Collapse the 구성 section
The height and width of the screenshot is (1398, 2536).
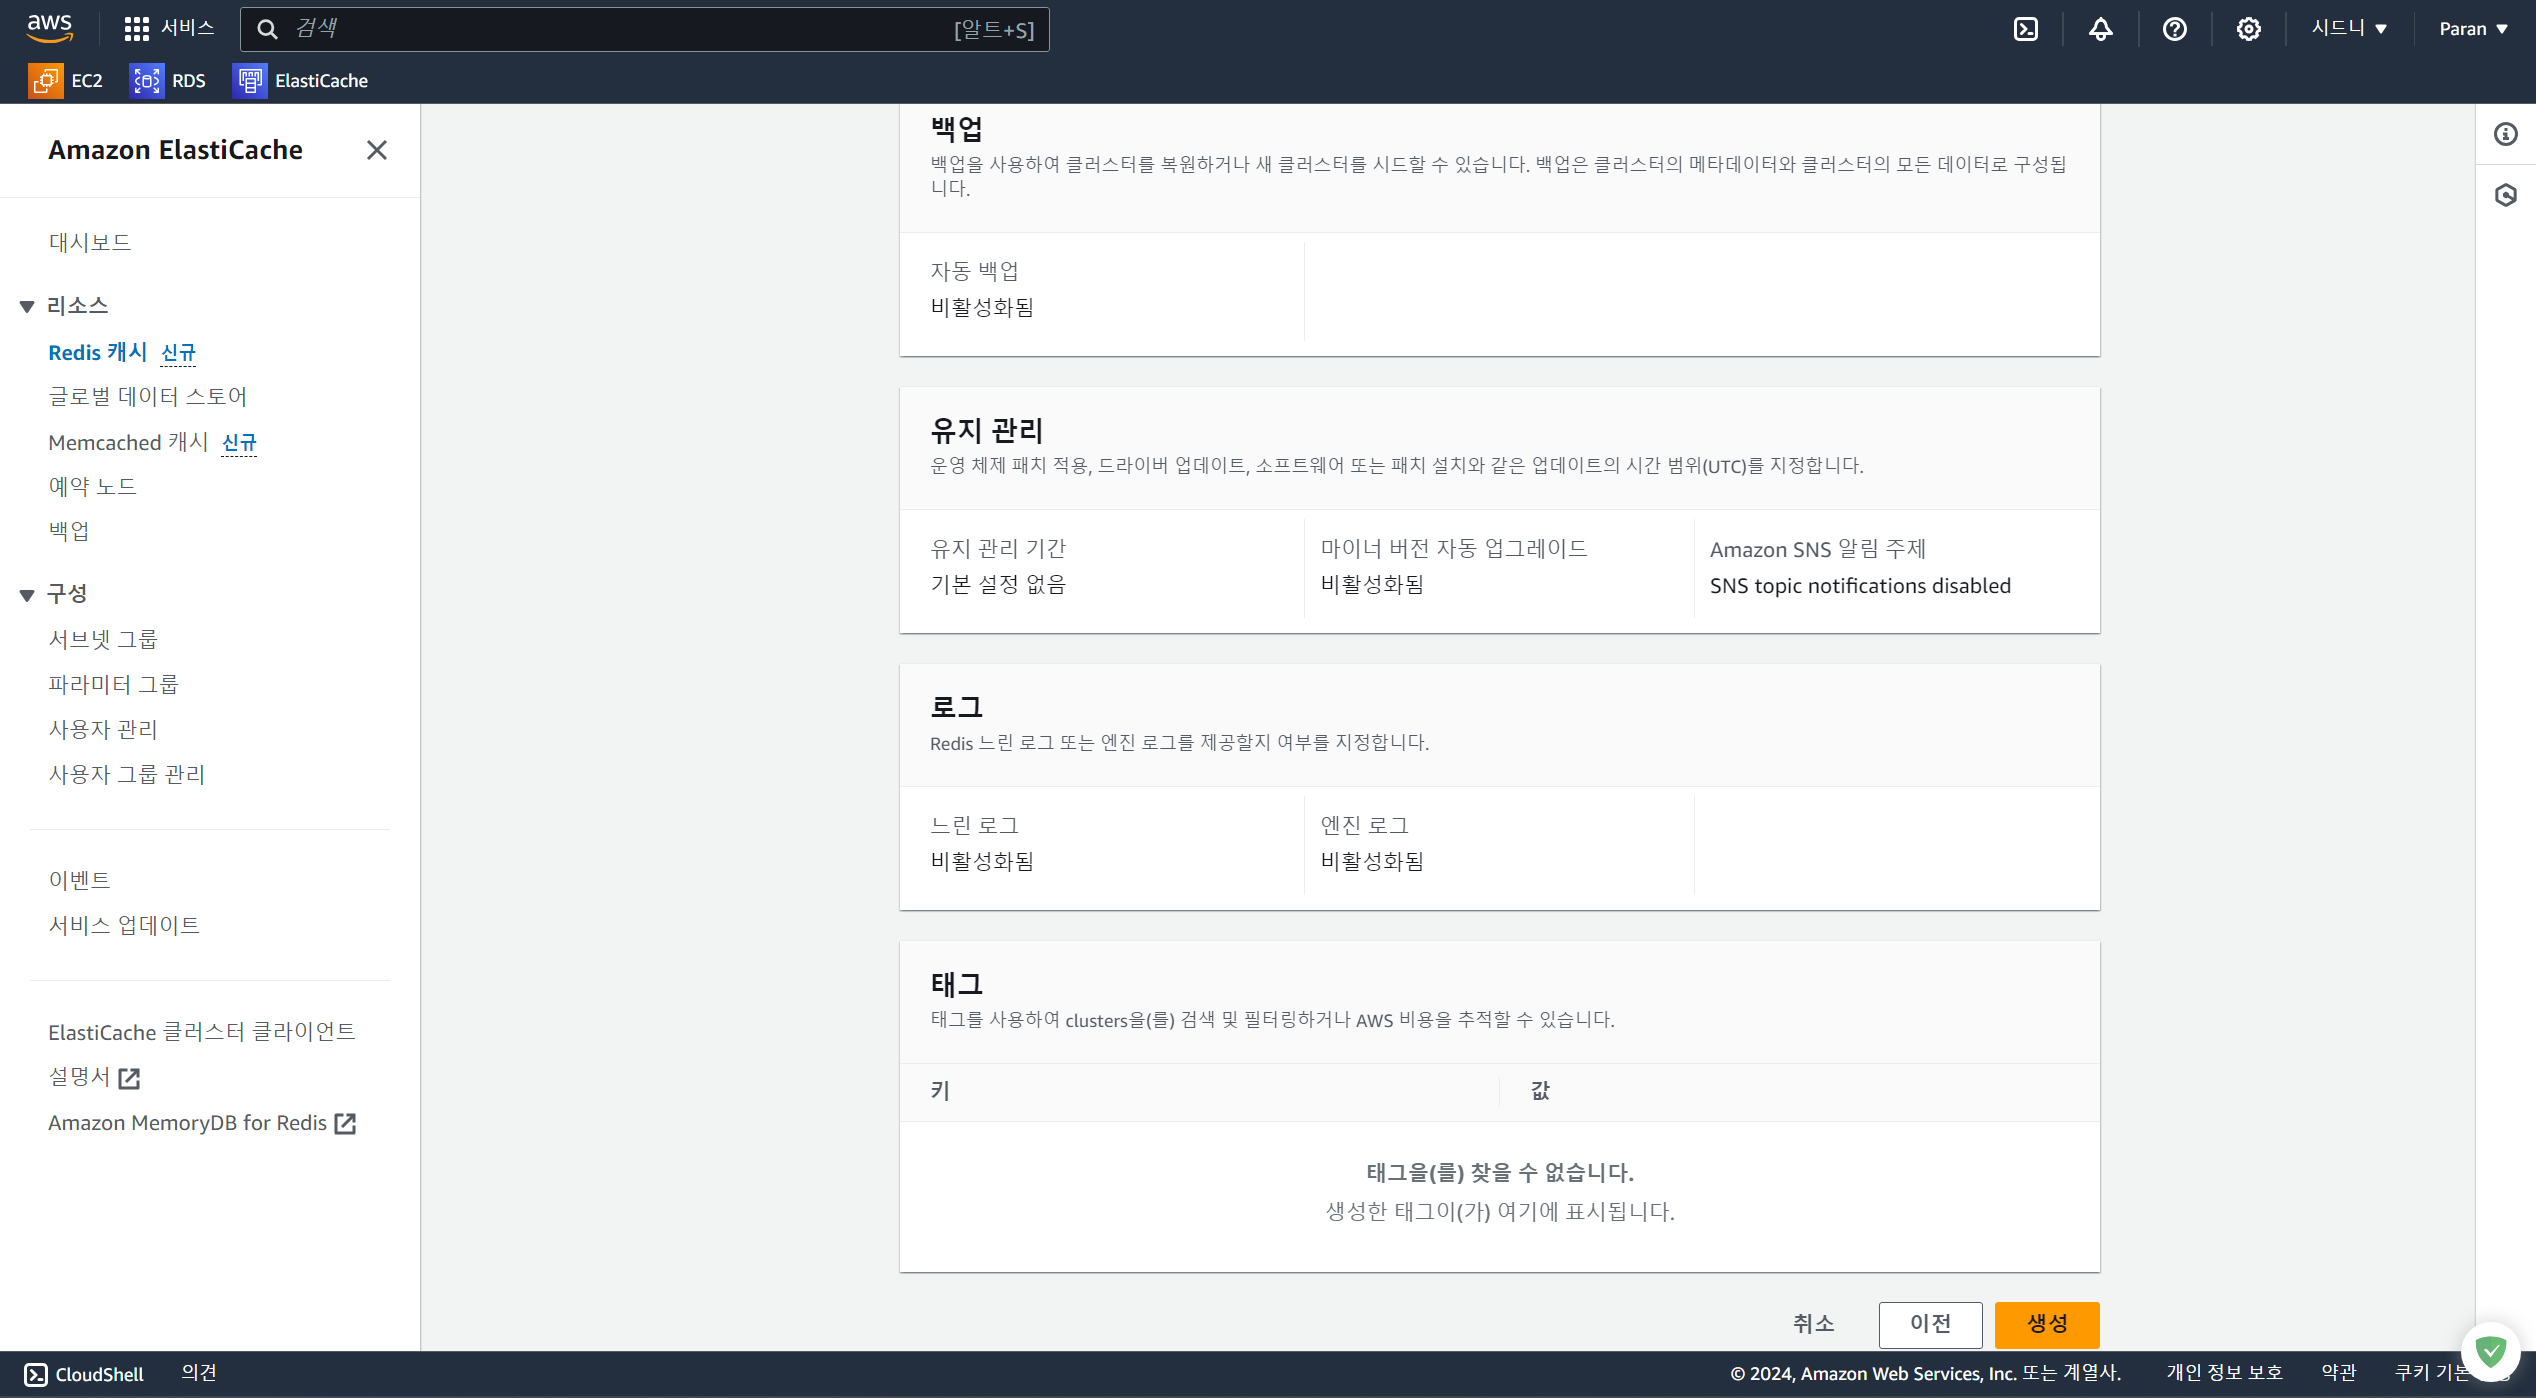(x=27, y=595)
